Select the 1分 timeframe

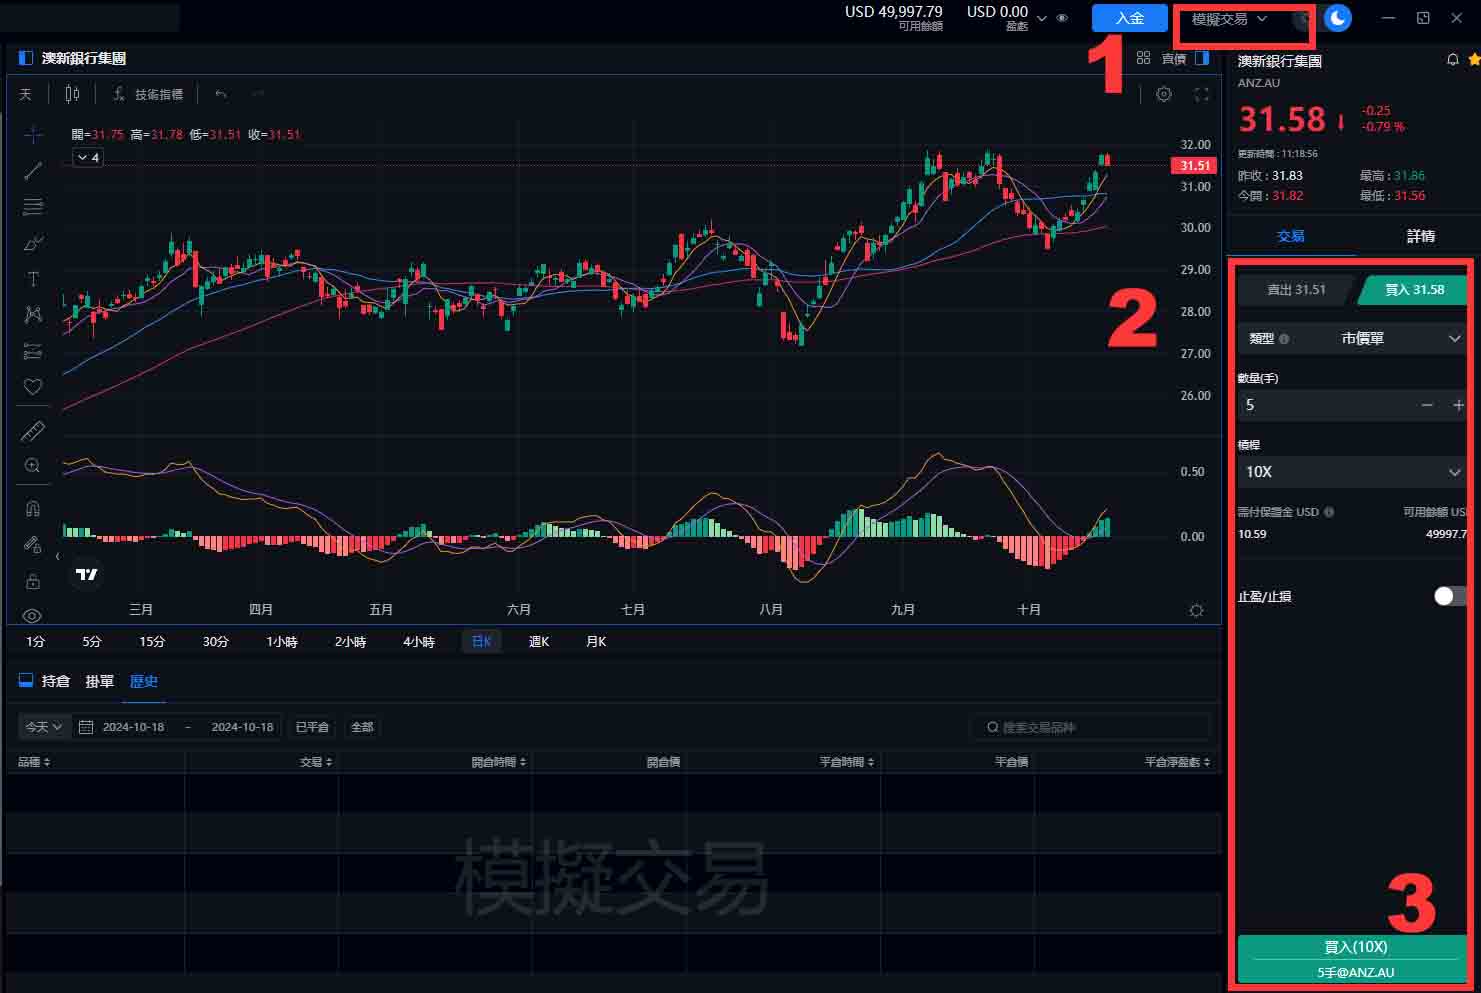(x=36, y=641)
